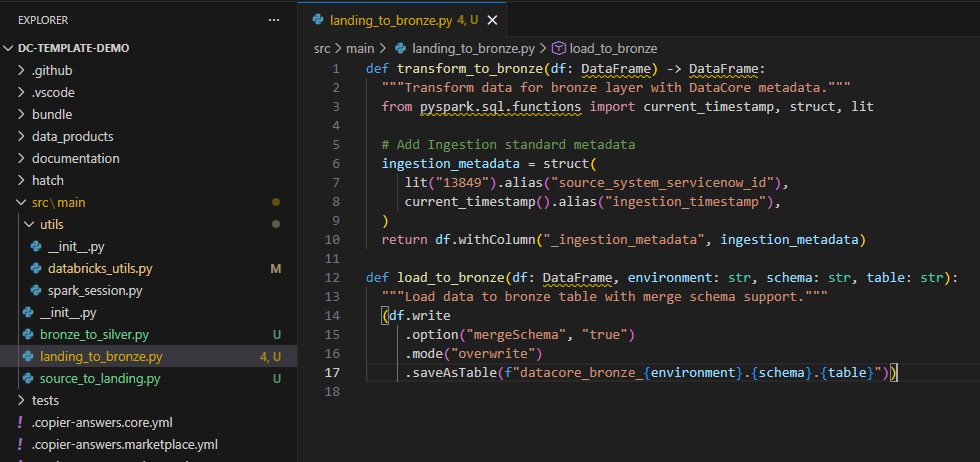Viewport: 980px width, 462px height.
Task: Open the Explorer more actions ellipsis
Action: (x=274, y=20)
